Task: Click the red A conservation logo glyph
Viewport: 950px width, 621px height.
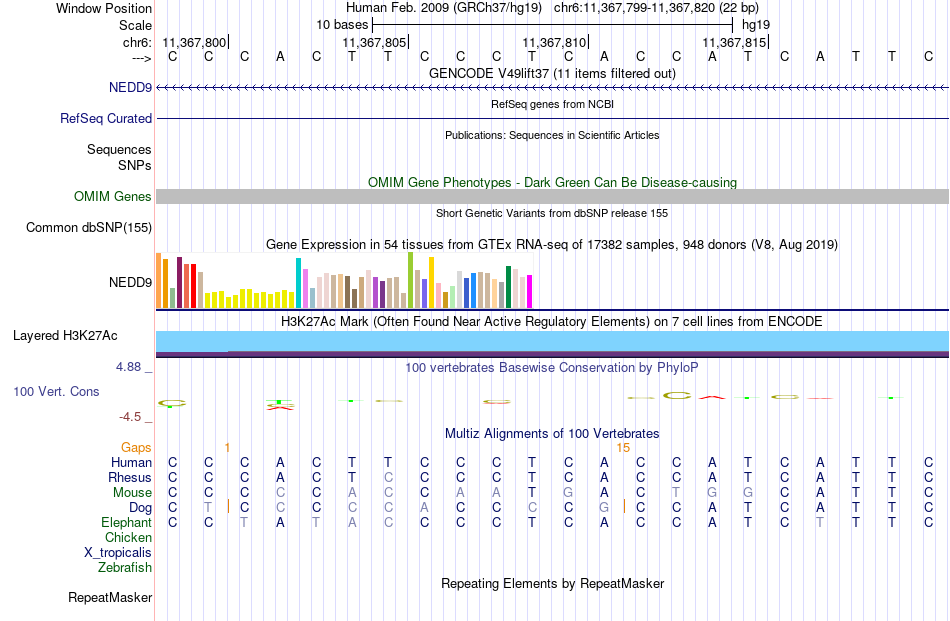Action: tap(712, 397)
